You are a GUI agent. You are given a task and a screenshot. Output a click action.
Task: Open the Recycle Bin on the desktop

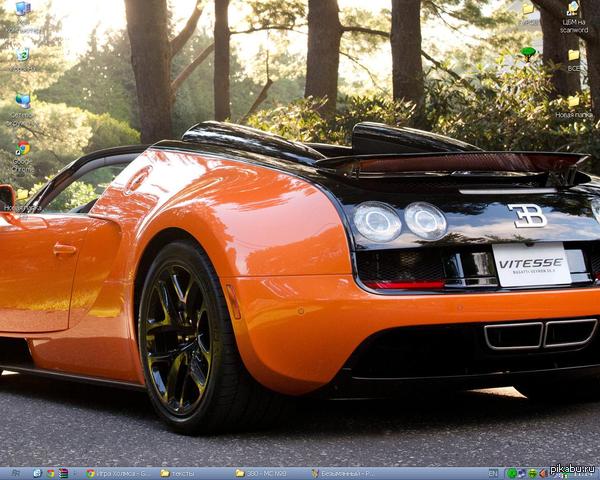[x=22, y=54]
